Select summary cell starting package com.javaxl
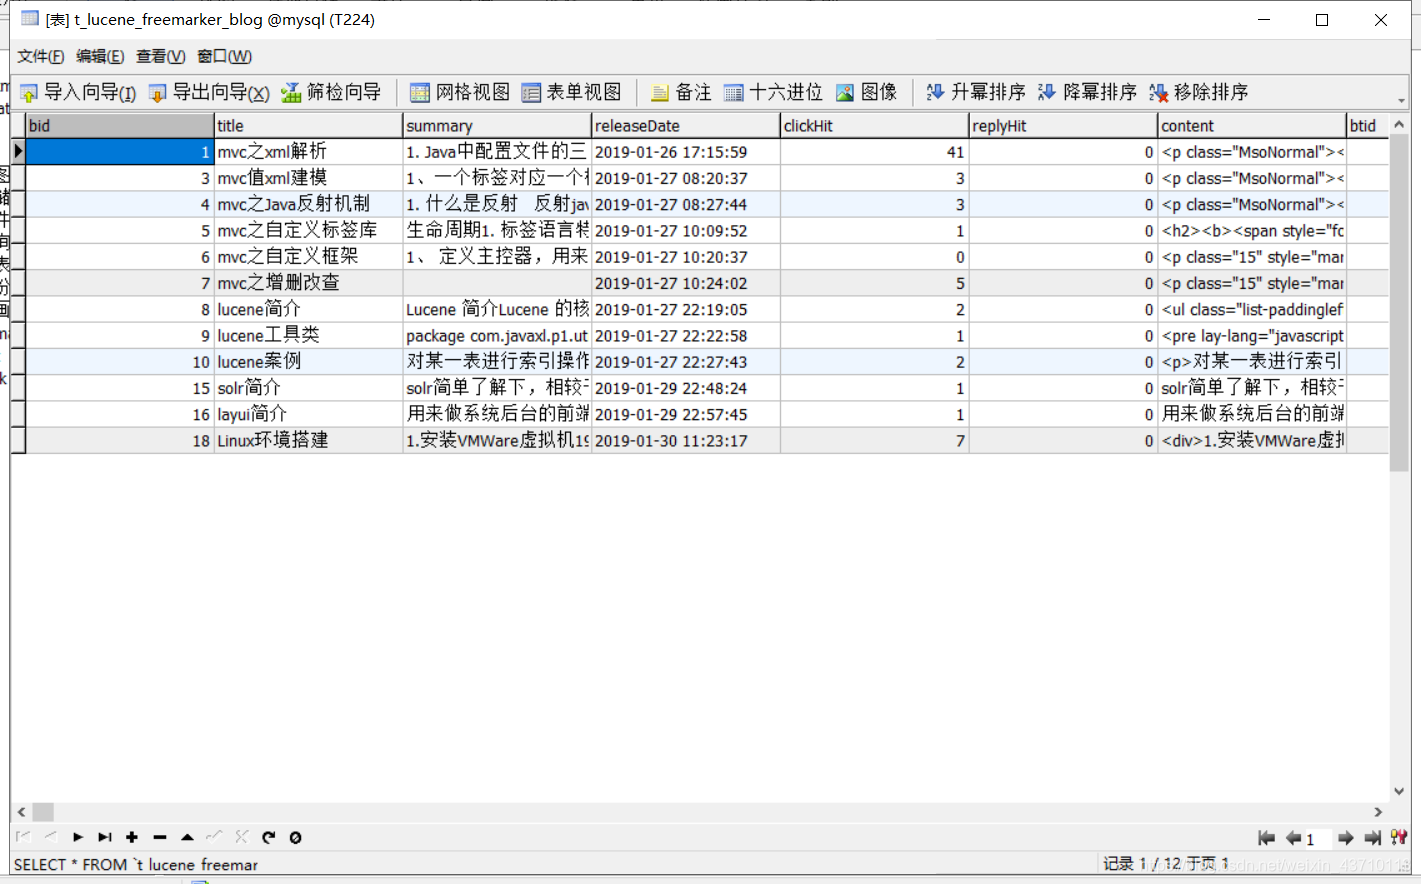This screenshot has height=884, width=1421. click(497, 335)
